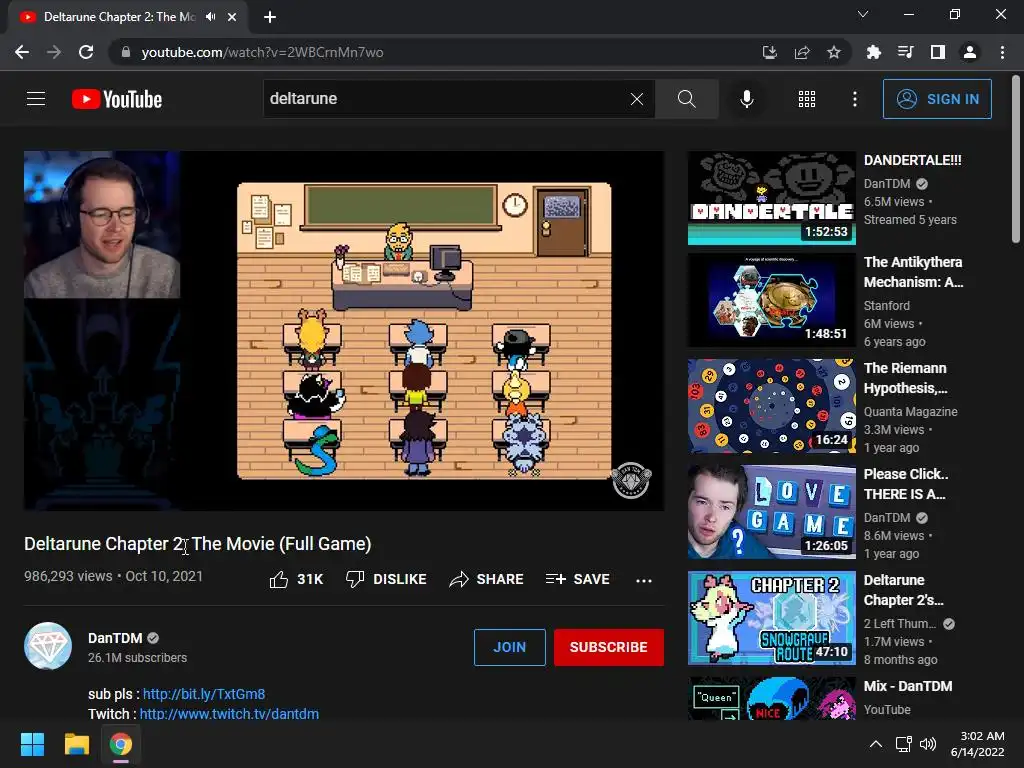Show hidden system tray icons
The image size is (1024, 768).
[876, 744]
